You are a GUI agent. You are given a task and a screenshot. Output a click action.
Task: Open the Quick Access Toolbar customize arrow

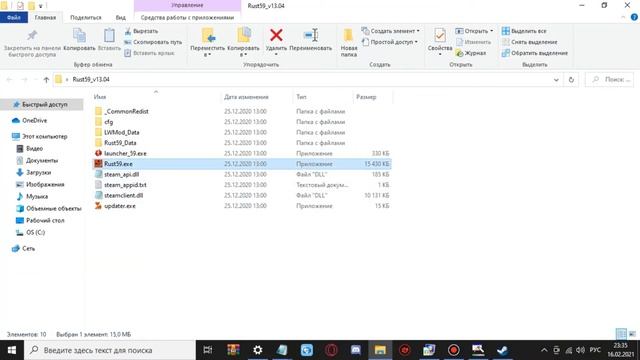coord(41,6)
